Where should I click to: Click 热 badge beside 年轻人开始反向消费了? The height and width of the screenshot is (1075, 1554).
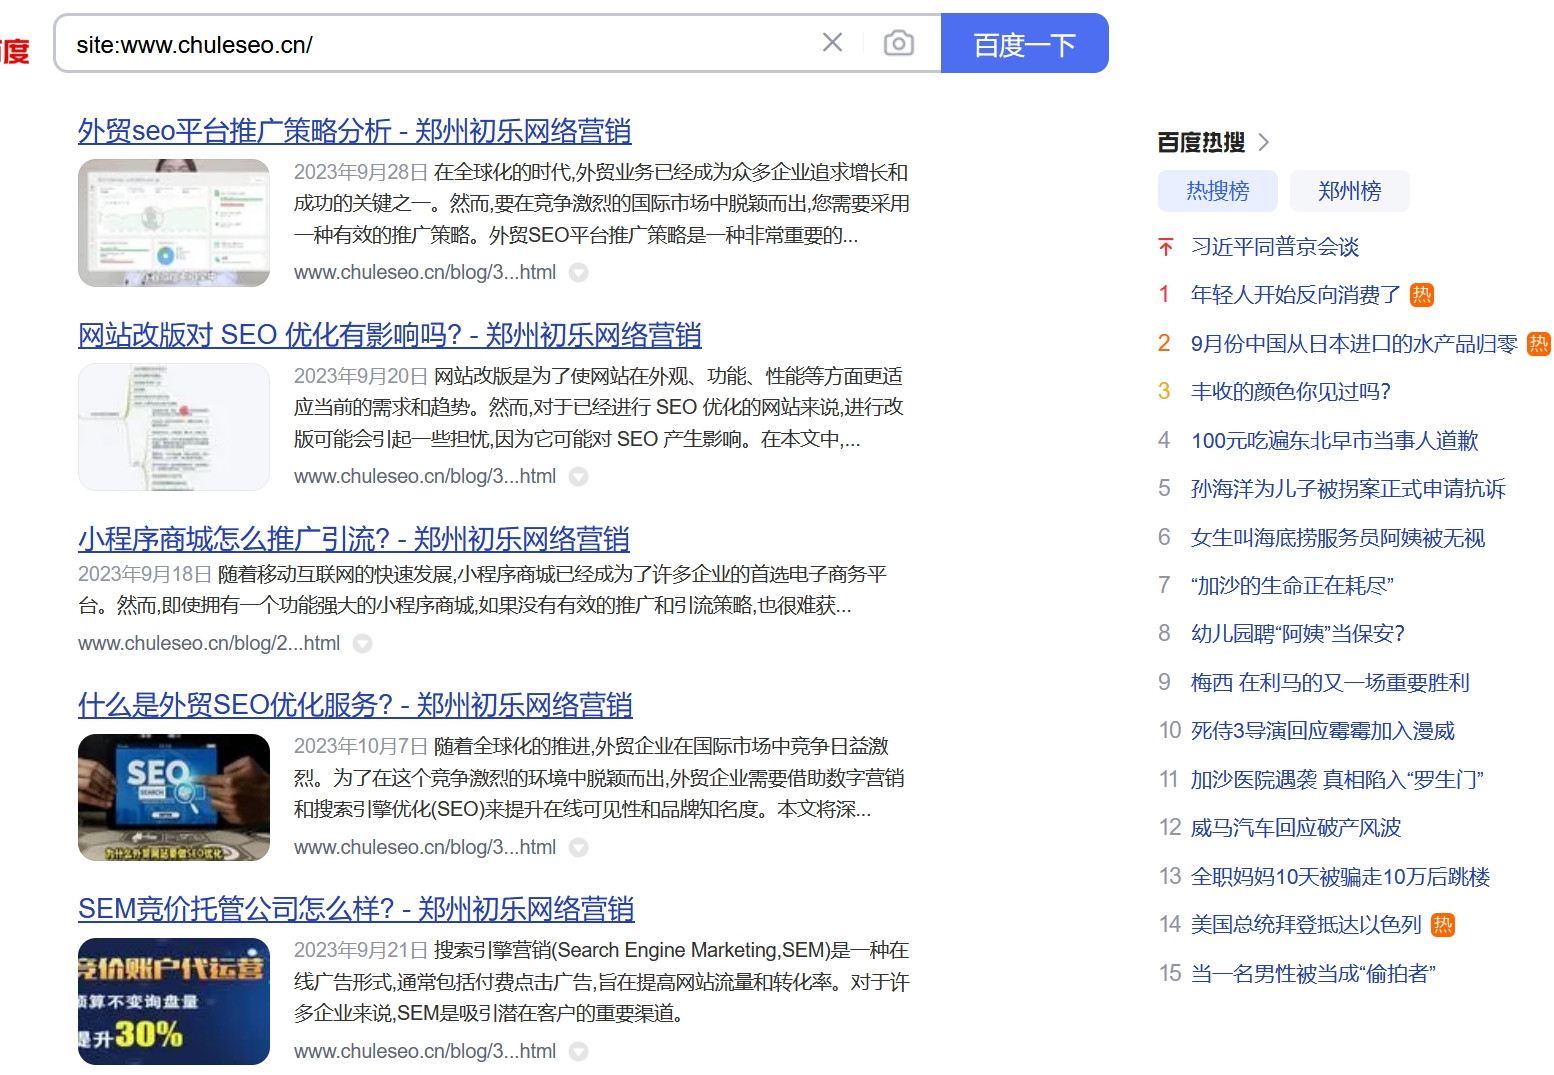1421,295
